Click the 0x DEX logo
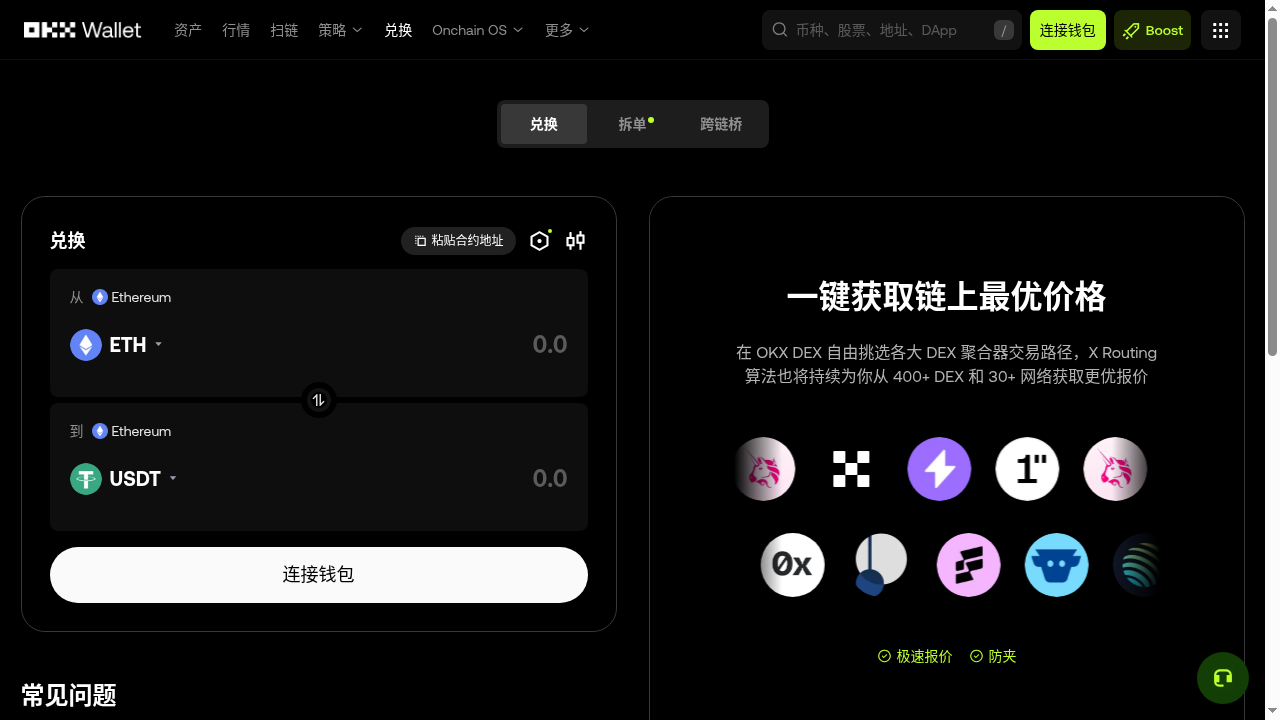 click(793, 565)
